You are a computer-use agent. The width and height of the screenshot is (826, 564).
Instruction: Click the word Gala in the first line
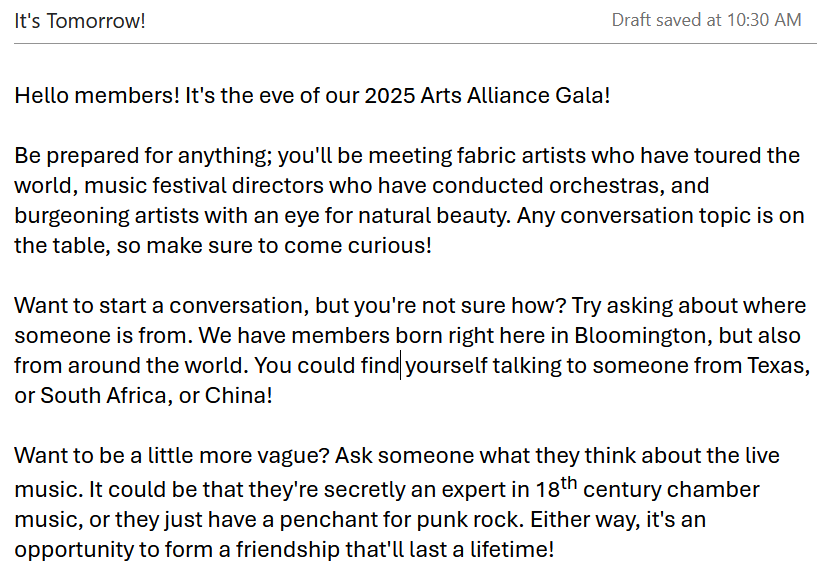coord(582,96)
